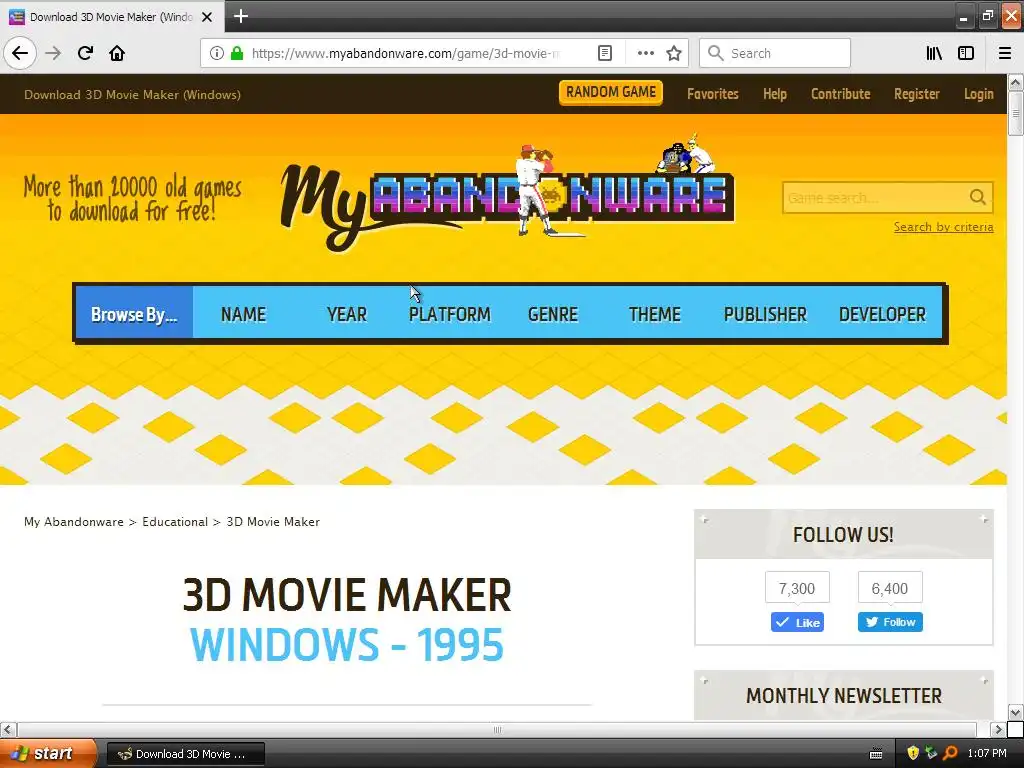This screenshot has width=1024, height=768.
Task: Select the Download 3D Movie taskbar button
Action: pos(185,754)
